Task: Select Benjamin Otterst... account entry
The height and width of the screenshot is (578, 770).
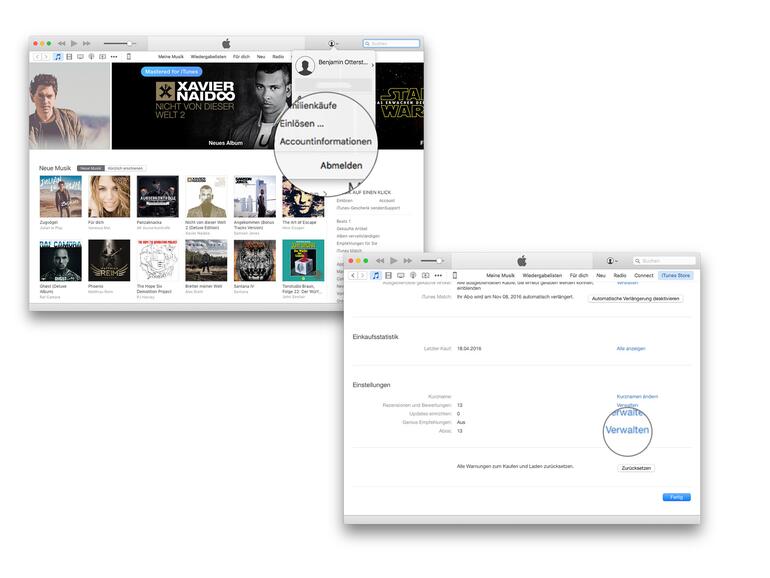Action: point(334,64)
